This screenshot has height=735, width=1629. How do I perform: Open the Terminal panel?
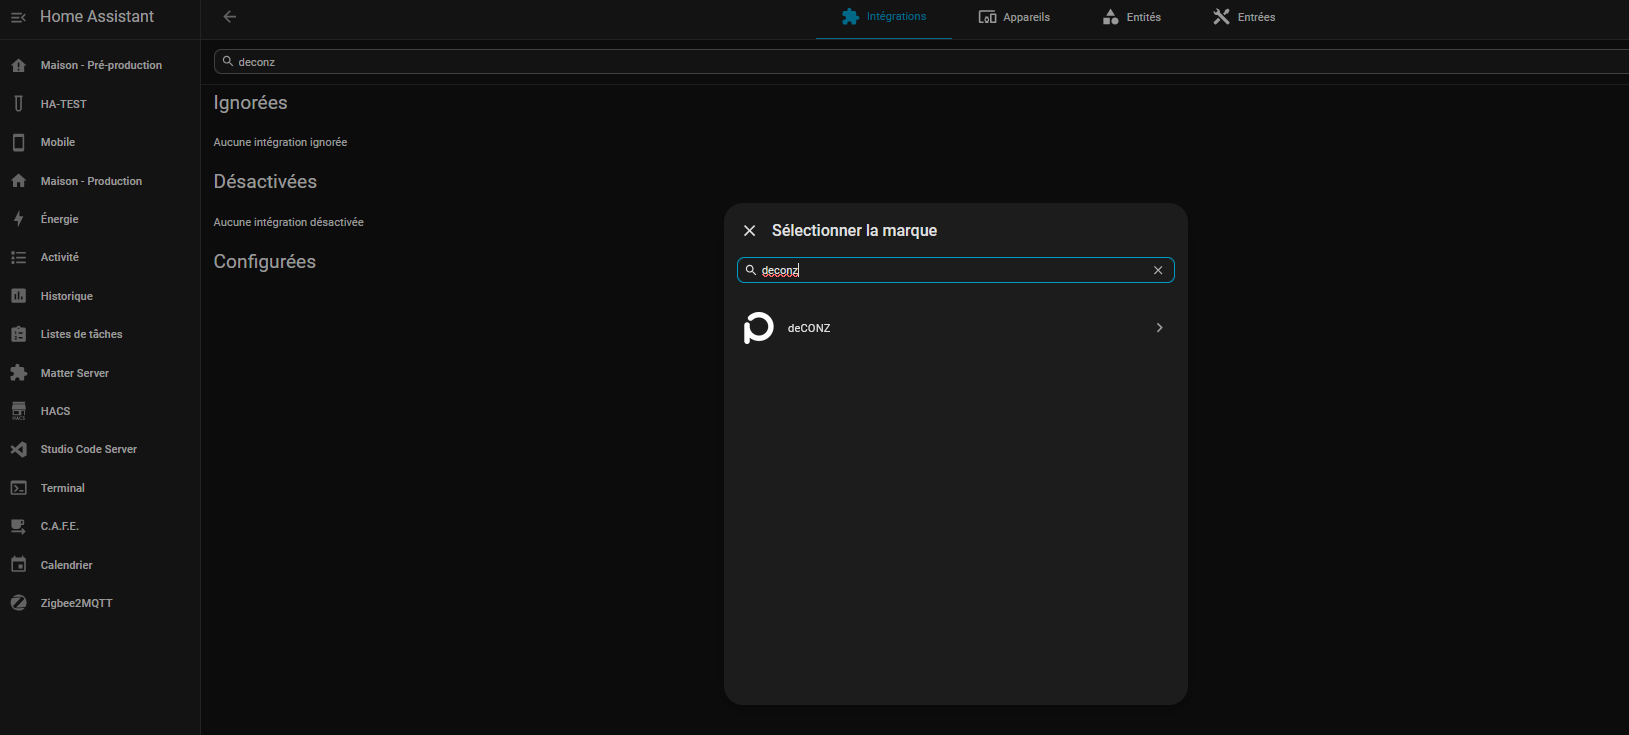62,488
